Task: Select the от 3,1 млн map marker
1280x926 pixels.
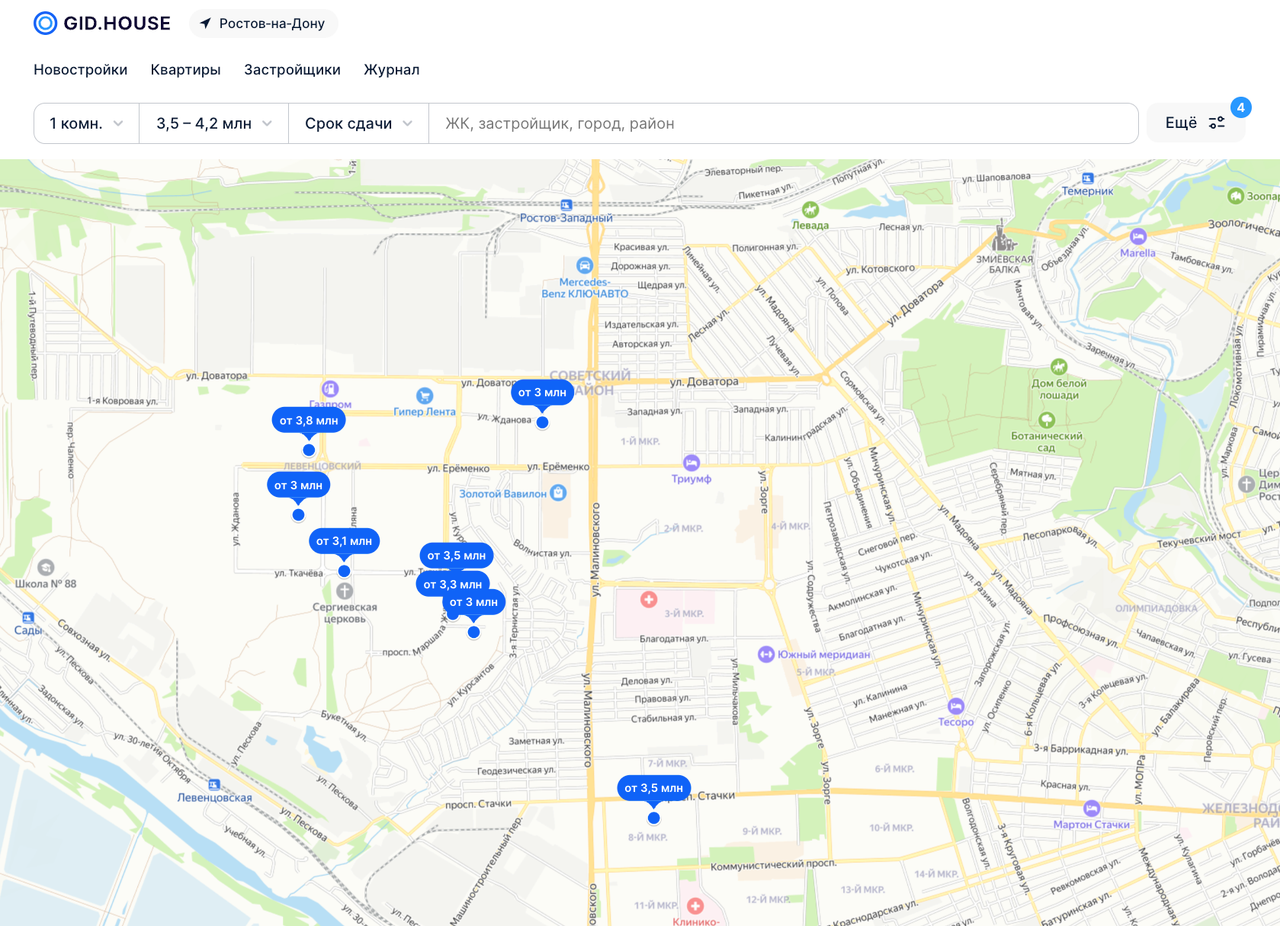Action: click(x=344, y=541)
